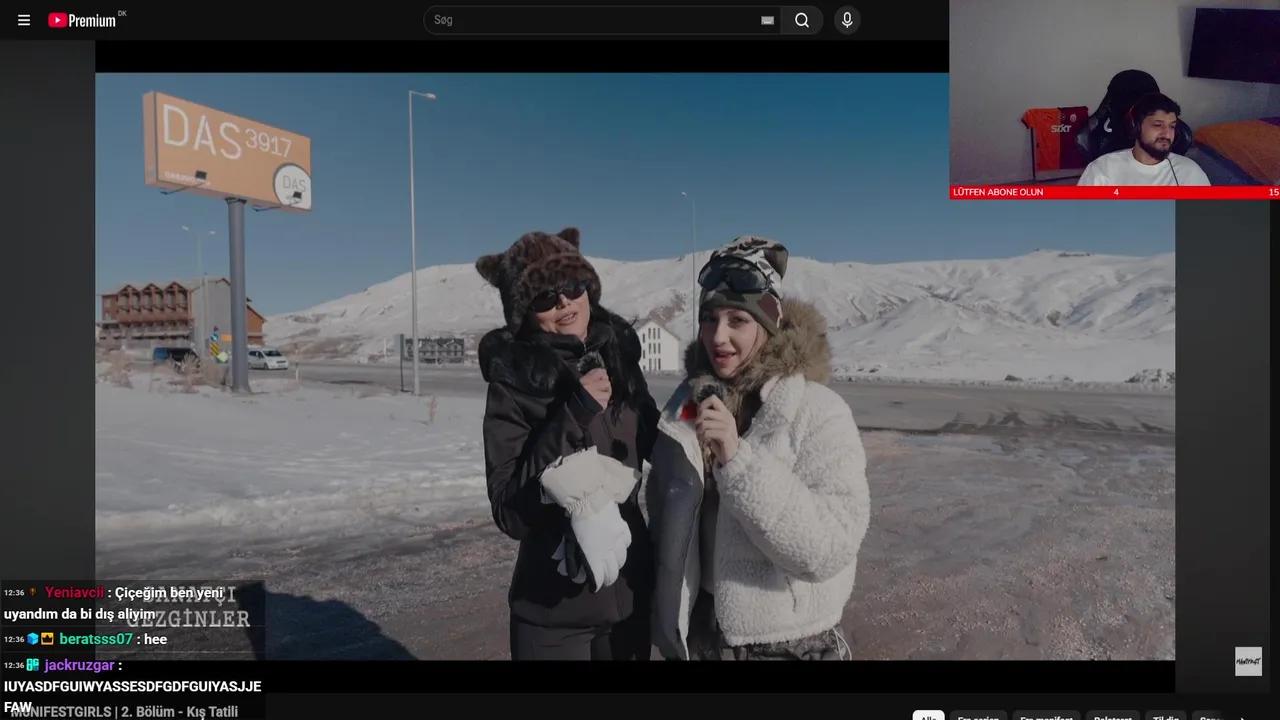Select the Relateret filter chip
This screenshot has height=720, width=1280.
click(x=1112, y=717)
